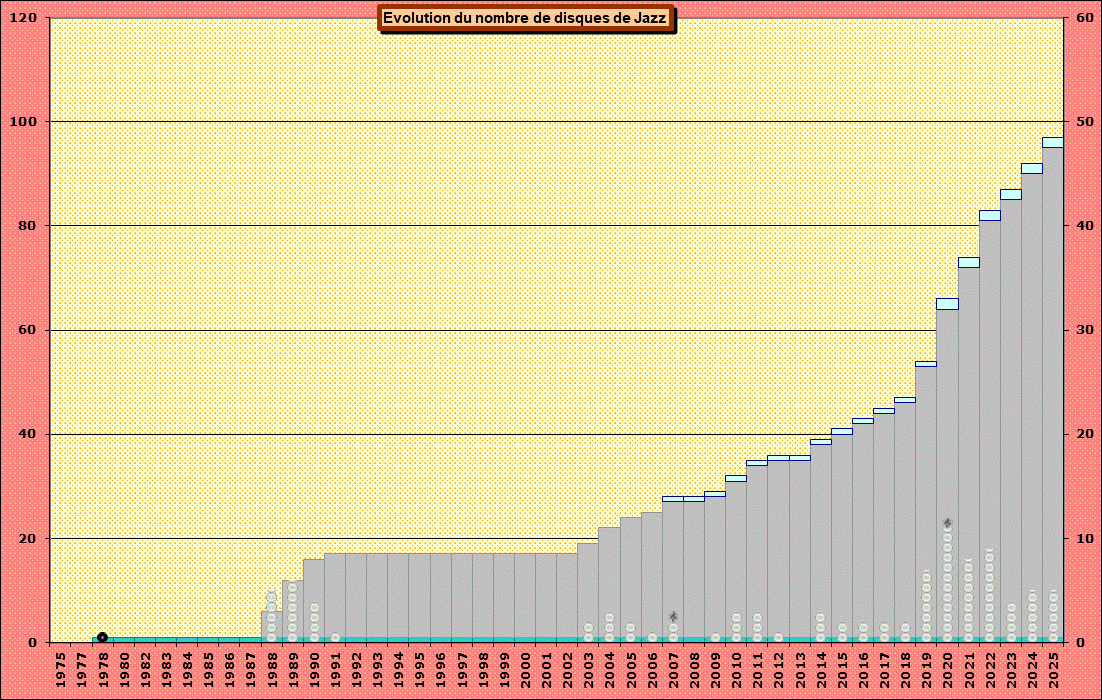
Task: Select the single disc icon at 1991
Action: [335, 637]
